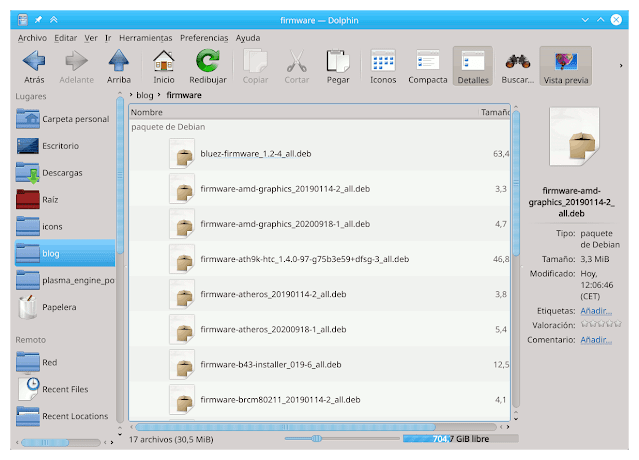Screen dimensions: 639x460
Task: Go up with the Arriba arrow
Action: click(x=119, y=67)
